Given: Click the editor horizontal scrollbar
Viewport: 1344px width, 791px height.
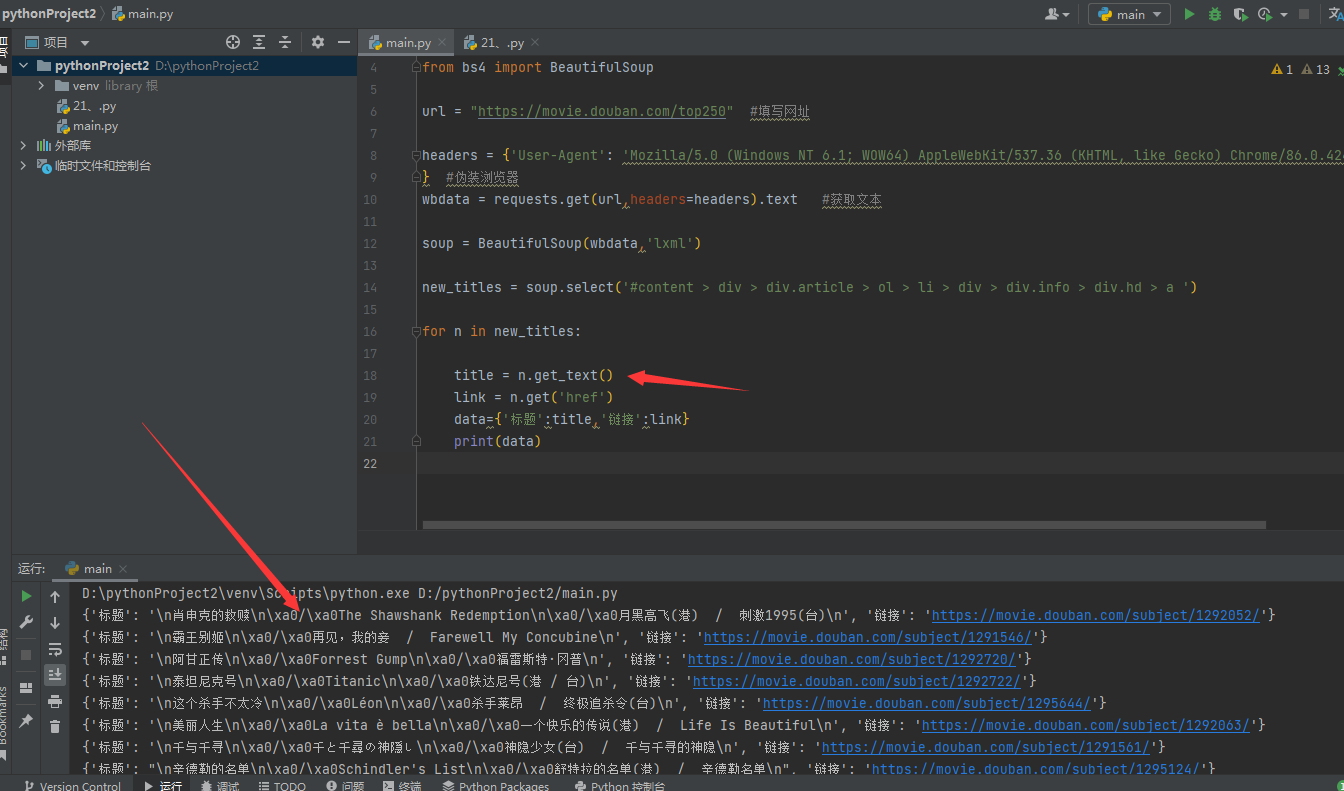Looking at the screenshot, I should [843, 525].
